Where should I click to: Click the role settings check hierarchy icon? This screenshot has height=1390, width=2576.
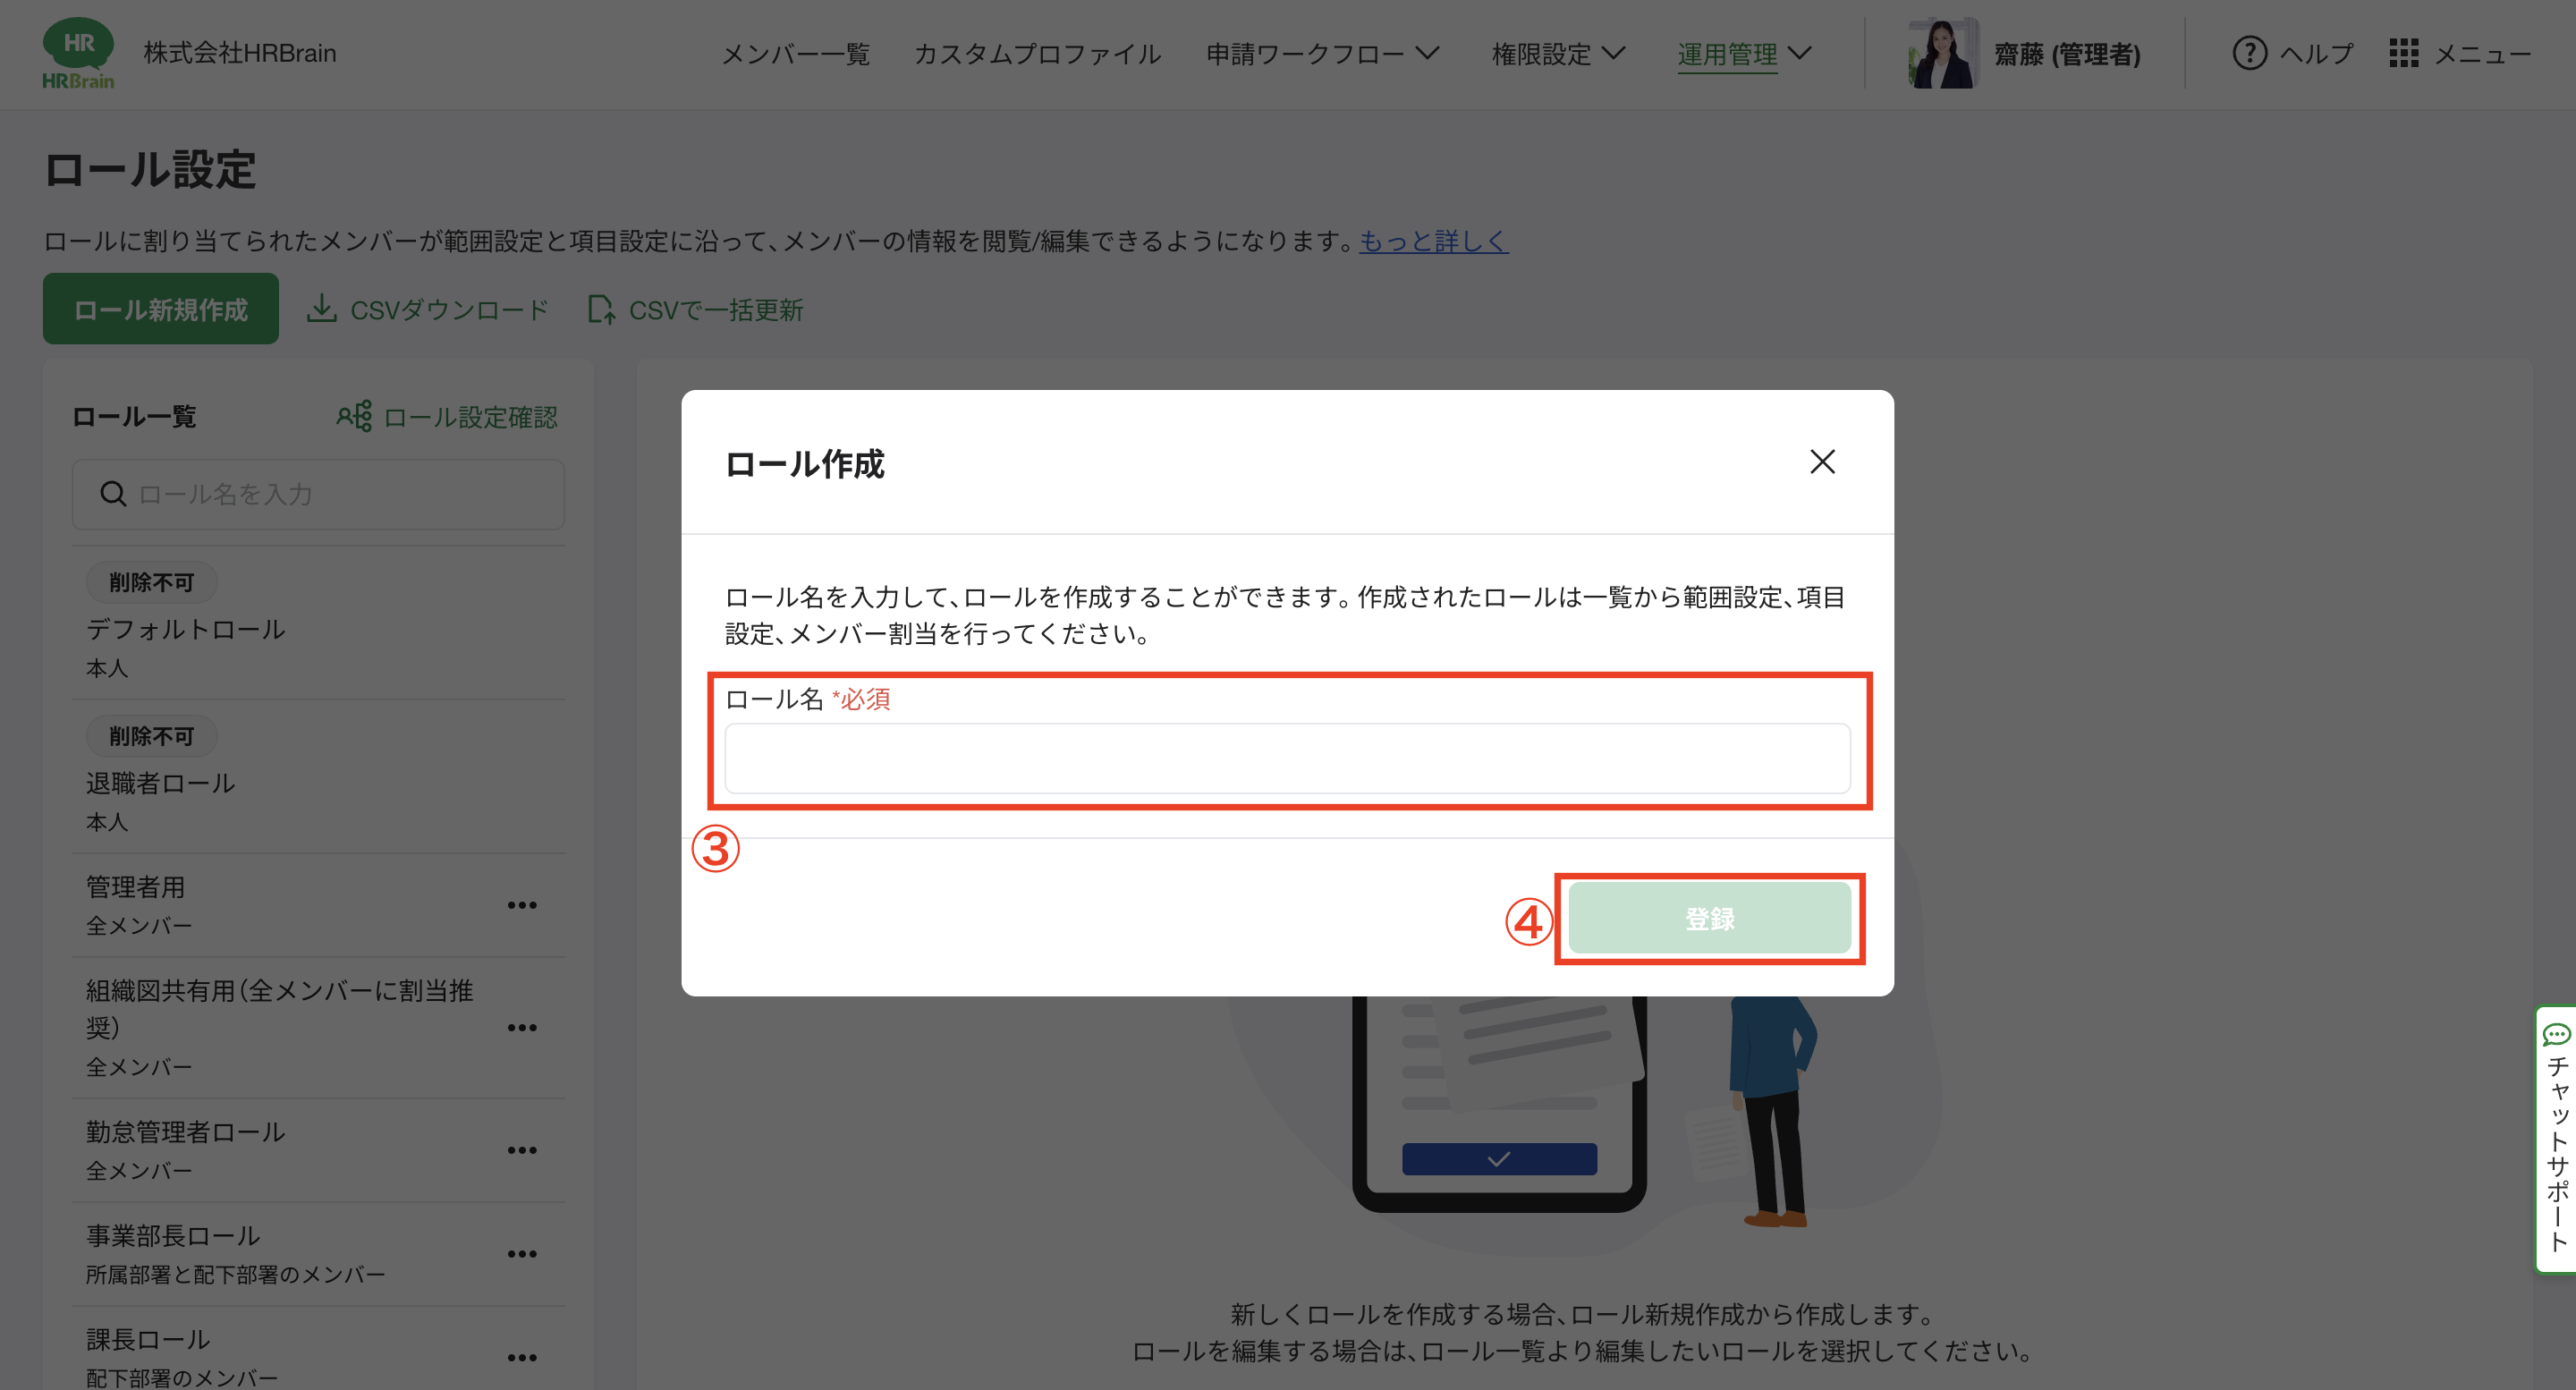(354, 416)
